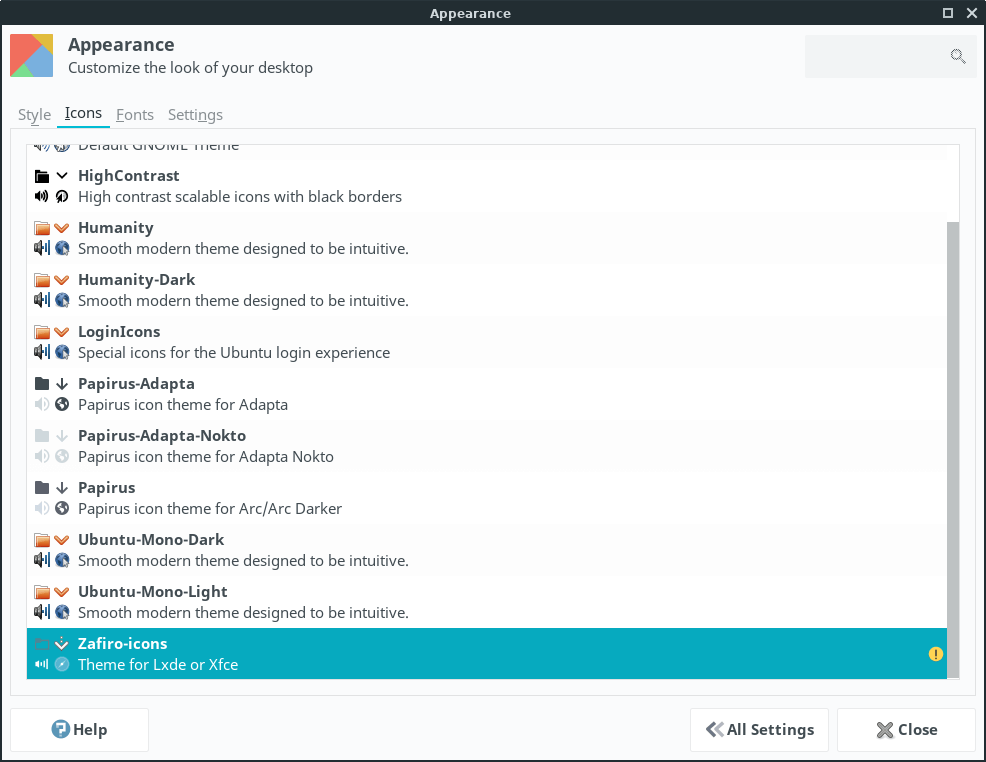986x762 pixels.
Task: Click the Zafiro-icons volume preview icon
Action: (x=42, y=664)
